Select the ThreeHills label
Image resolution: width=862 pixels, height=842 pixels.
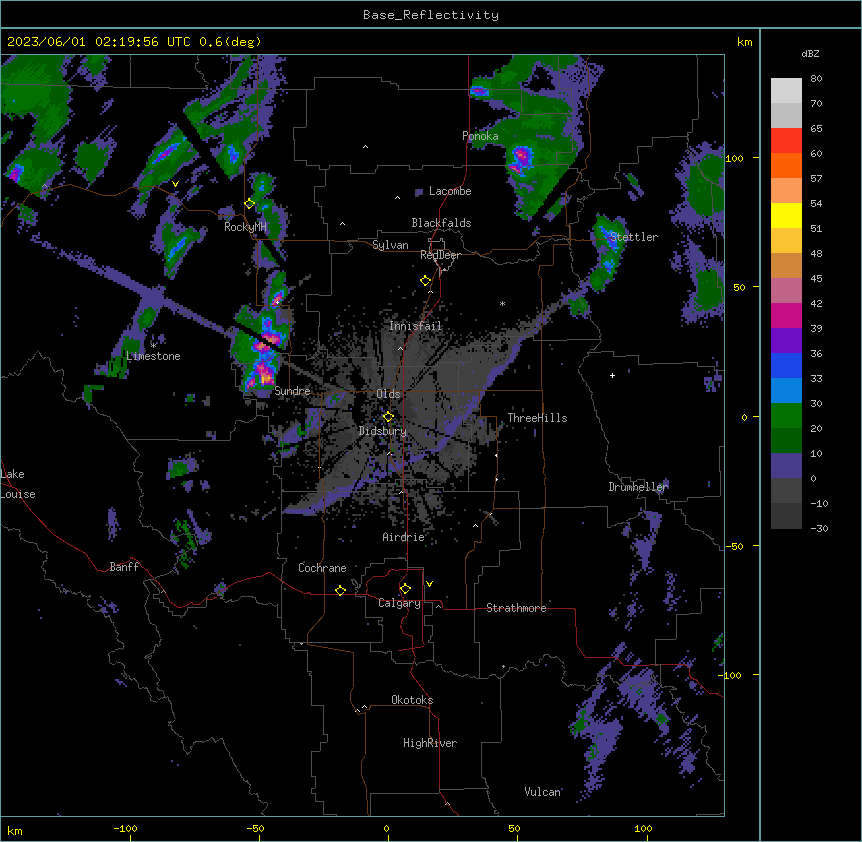click(537, 418)
